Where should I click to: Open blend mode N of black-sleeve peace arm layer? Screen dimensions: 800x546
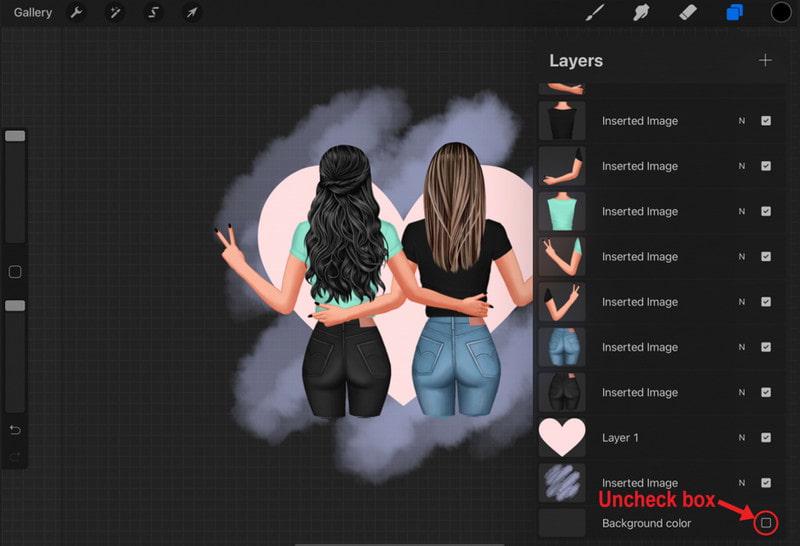pyautogui.click(x=742, y=302)
